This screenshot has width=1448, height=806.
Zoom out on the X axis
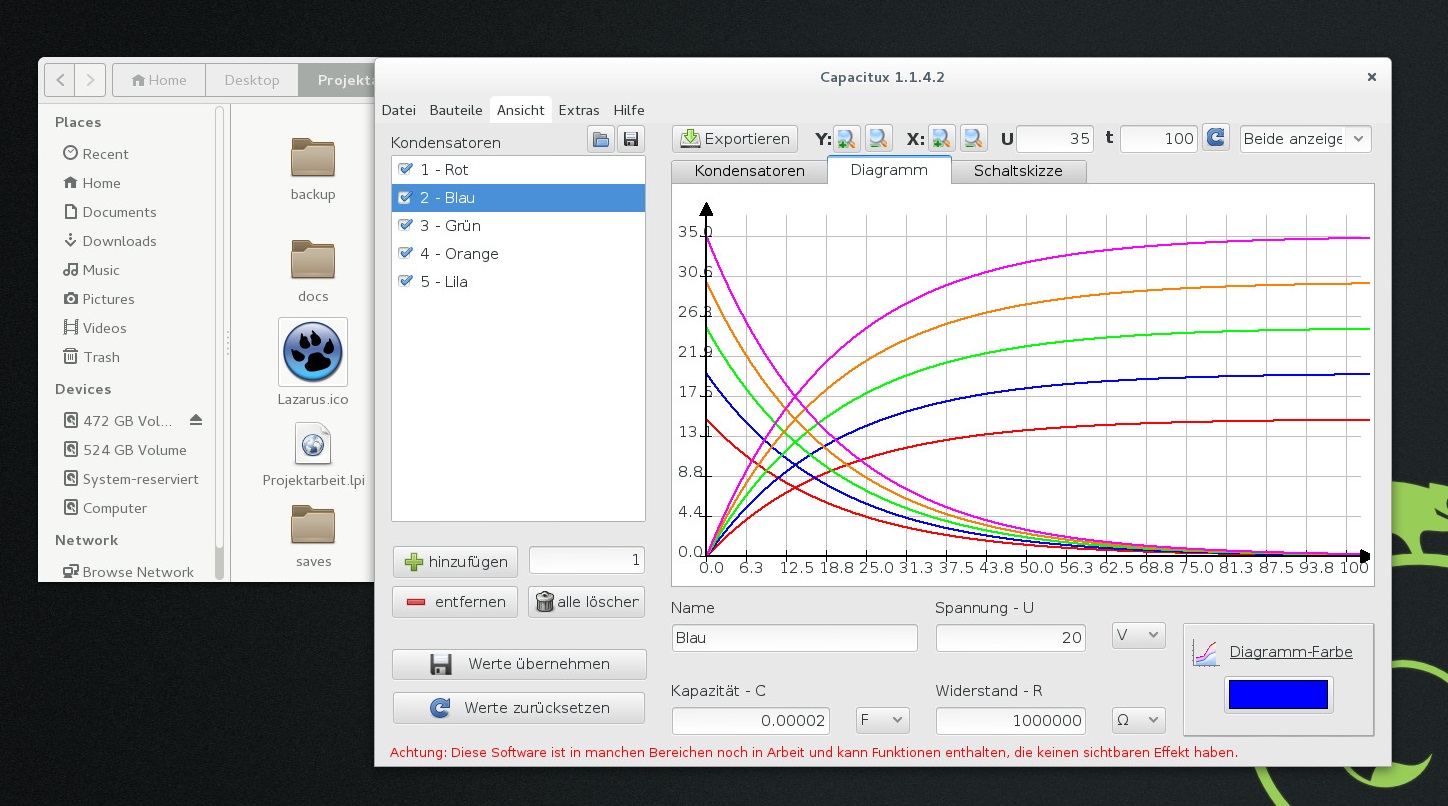point(972,139)
